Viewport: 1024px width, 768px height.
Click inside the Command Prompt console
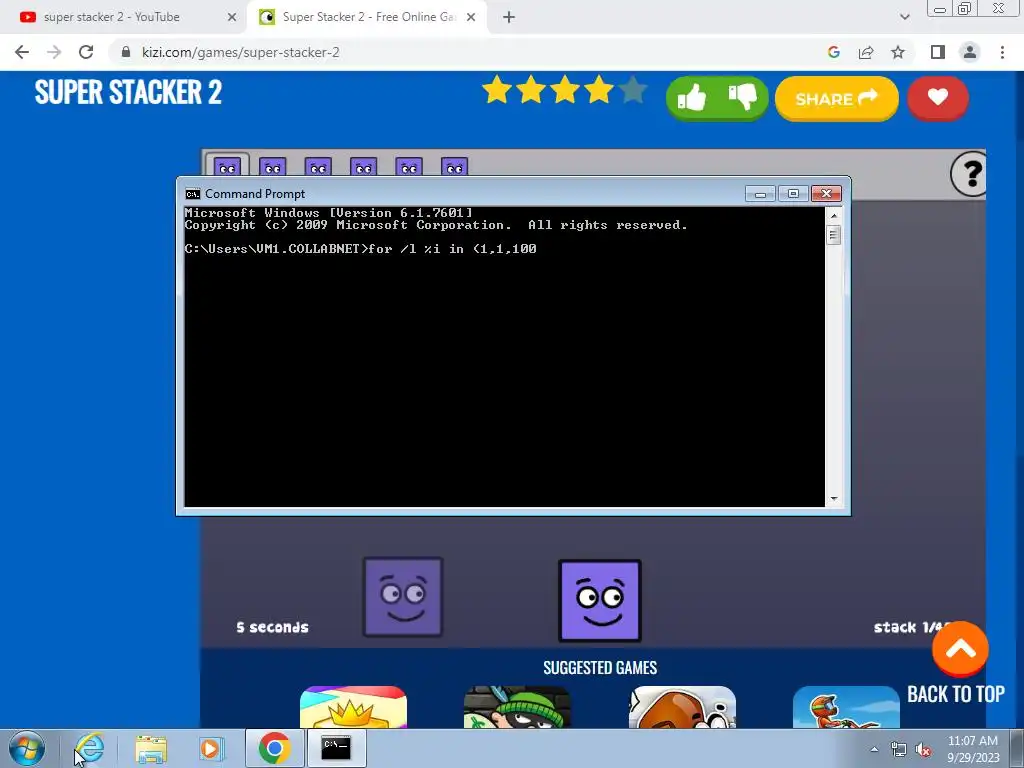click(x=504, y=357)
